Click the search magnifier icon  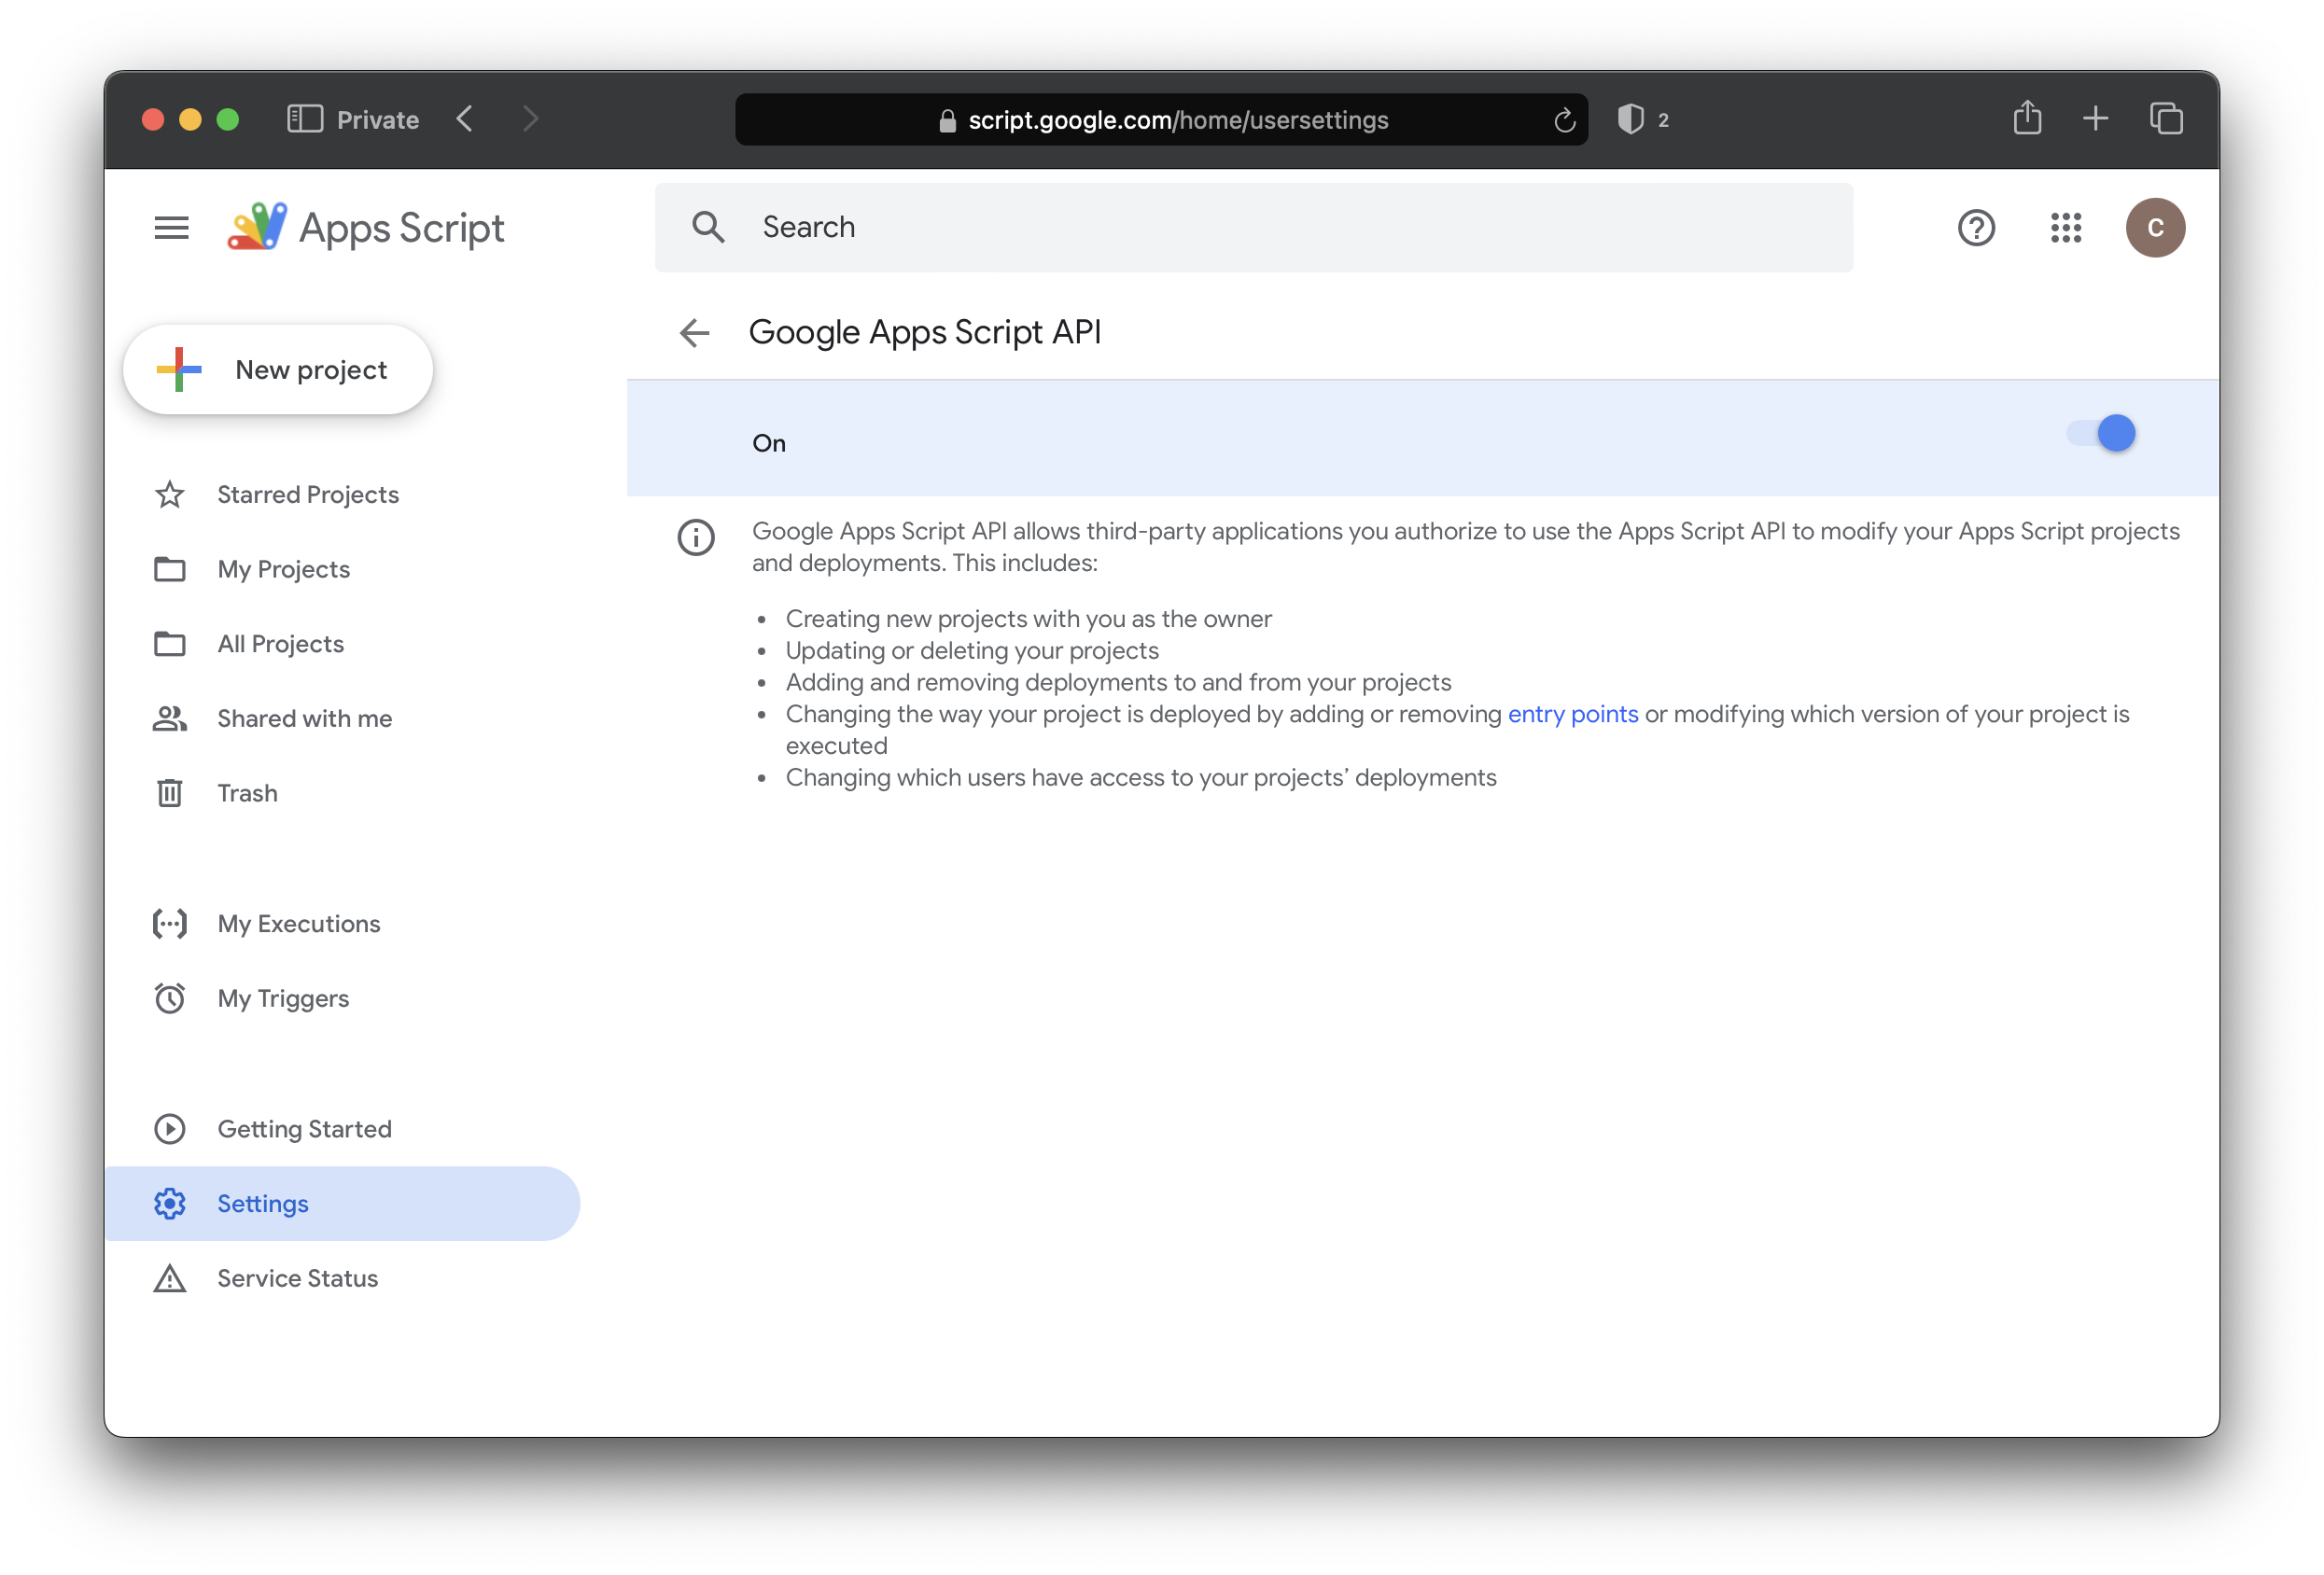click(x=708, y=228)
